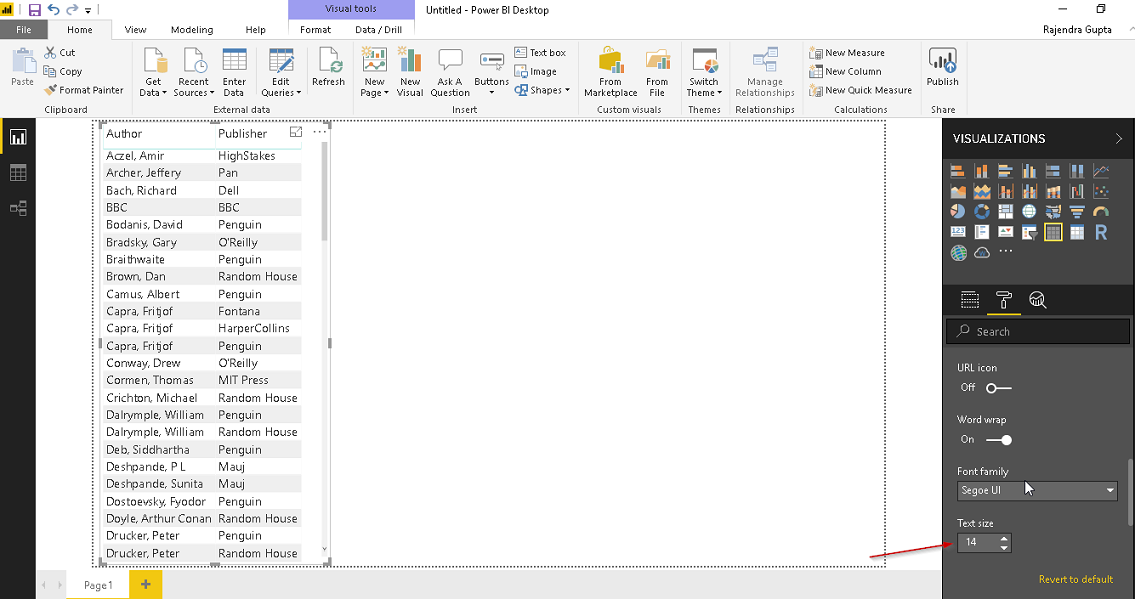Open the Edit Queries dropdown
1135x599 pixels.
coord(281,73)
